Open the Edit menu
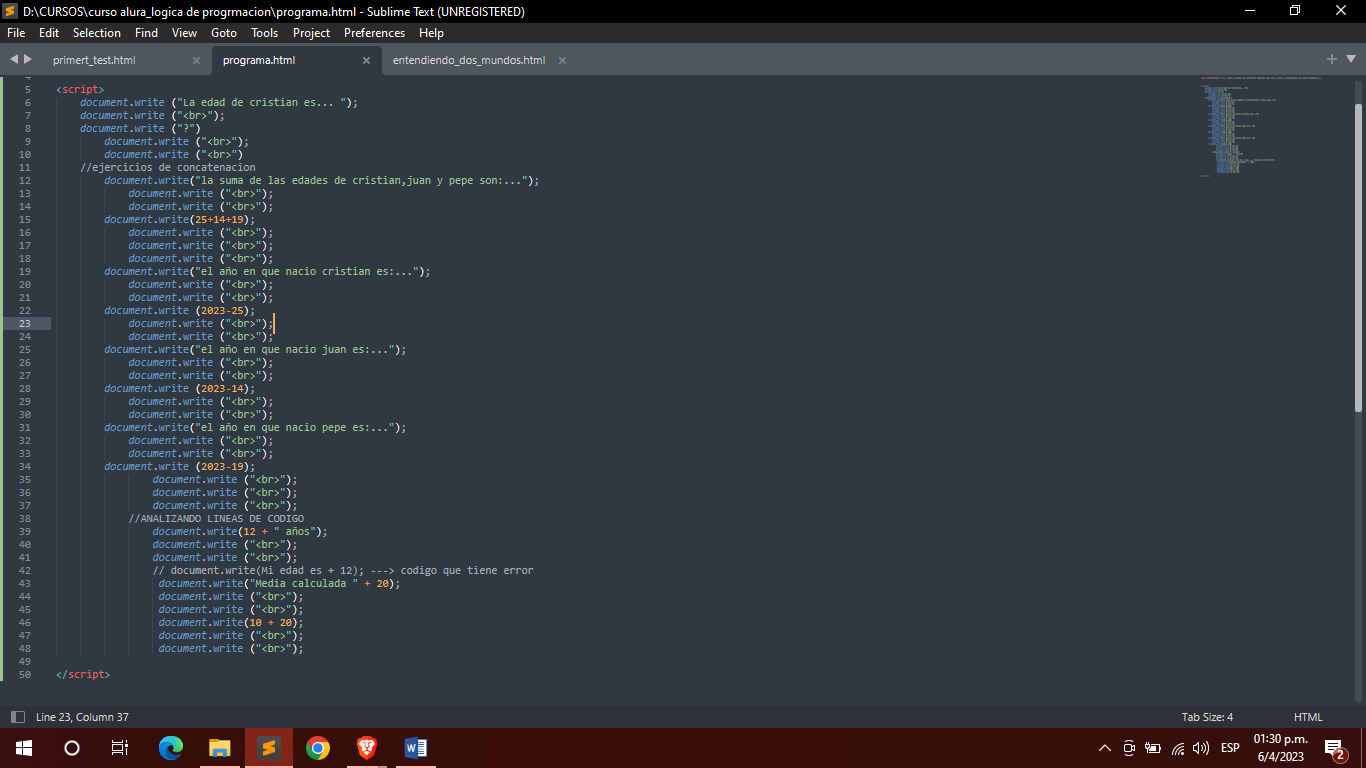This screenshot has width=1366, height=768. point(49,33)
